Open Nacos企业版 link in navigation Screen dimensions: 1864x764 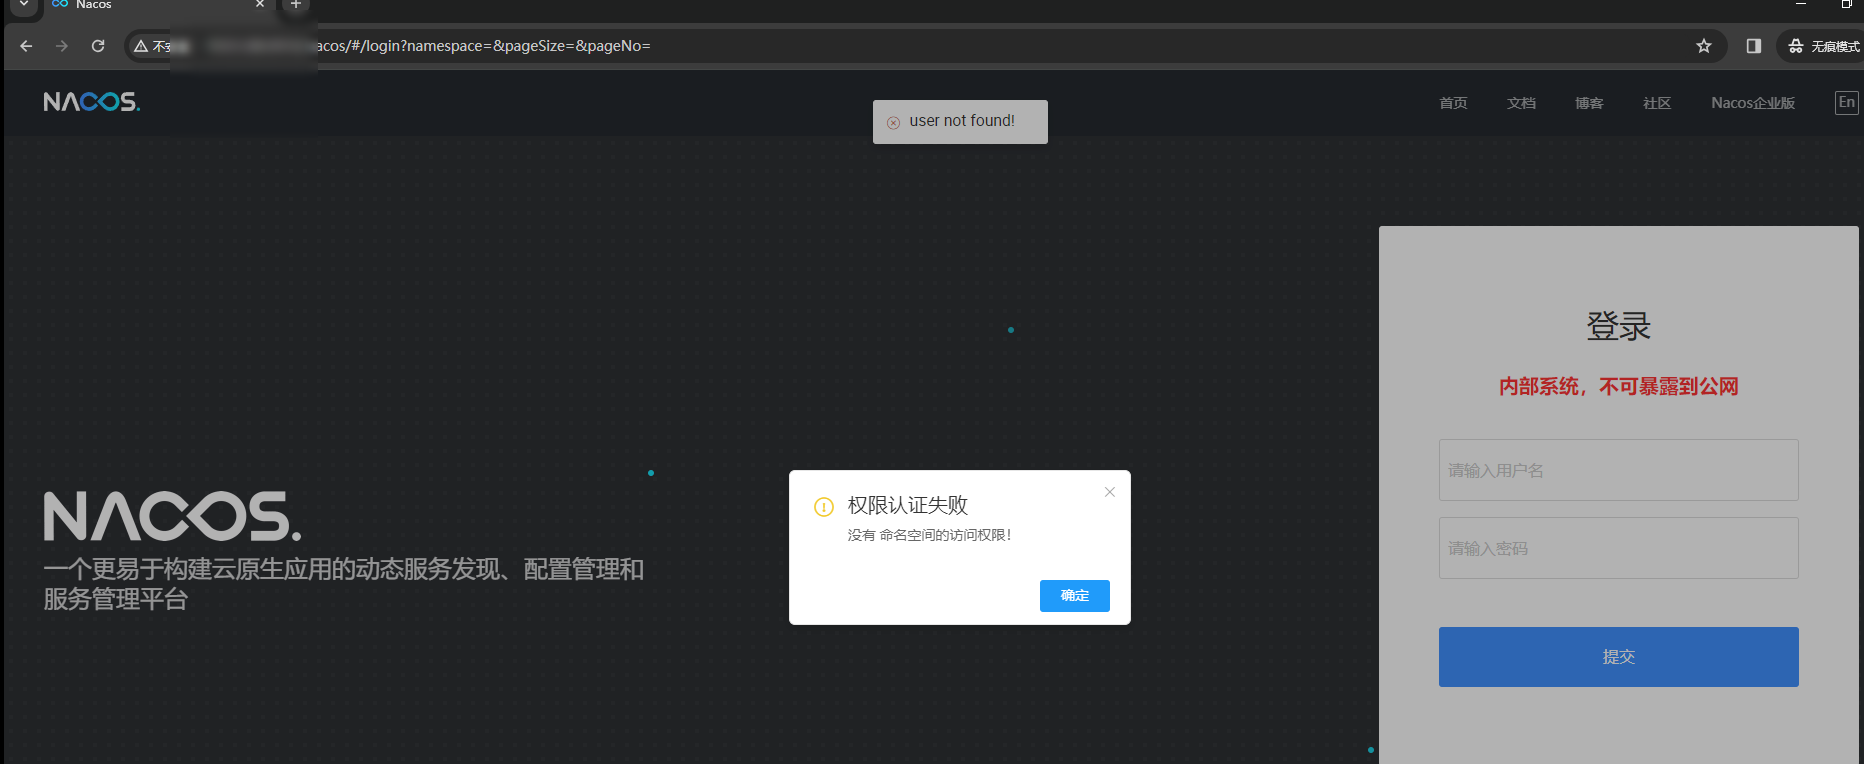[x=1753, y=103]
